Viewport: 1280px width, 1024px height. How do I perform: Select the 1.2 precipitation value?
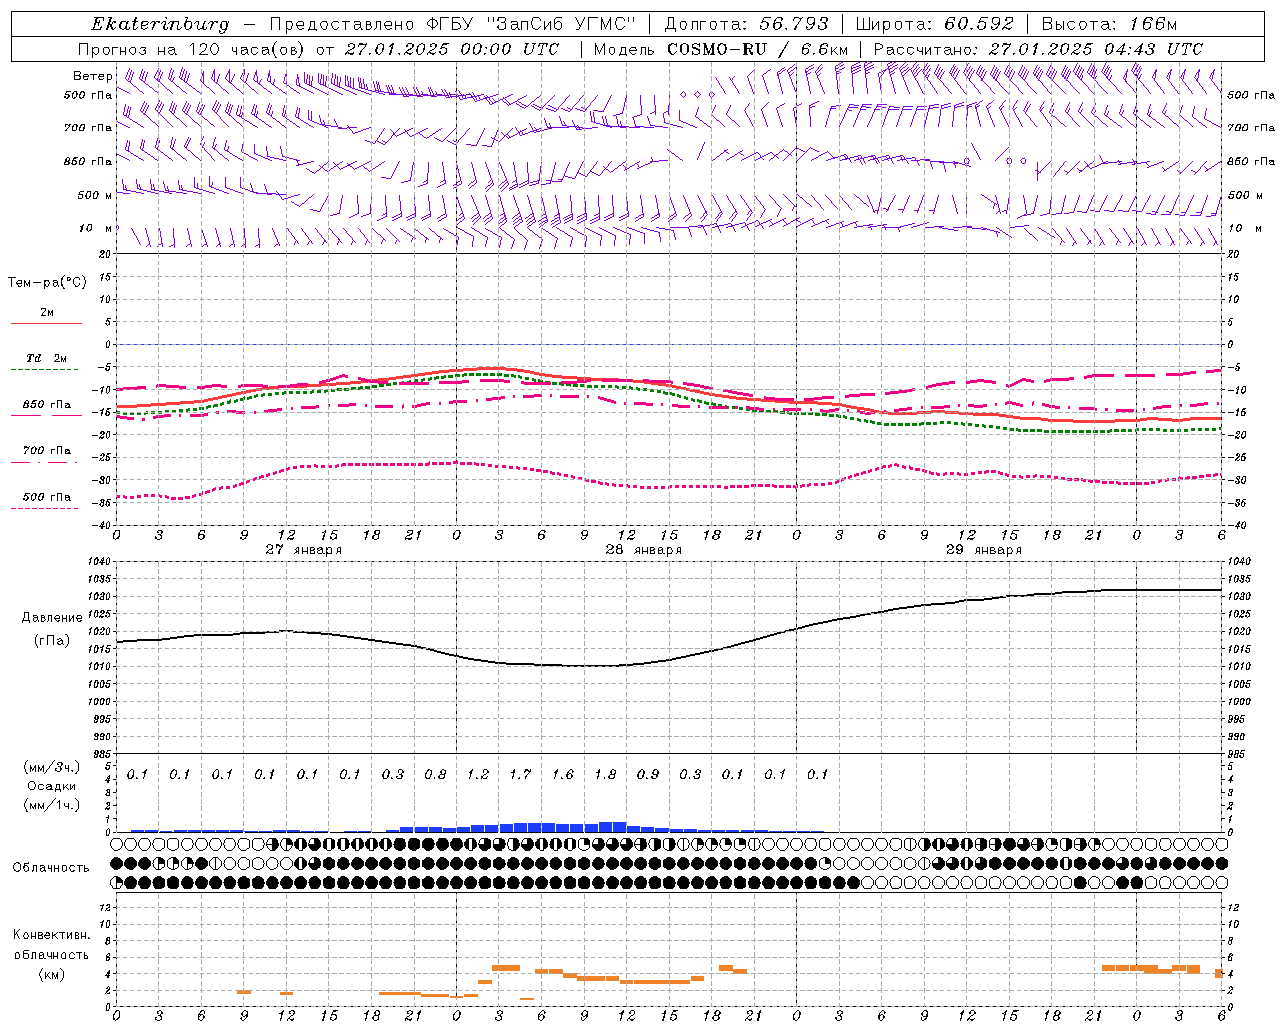[x=478, y=774]
